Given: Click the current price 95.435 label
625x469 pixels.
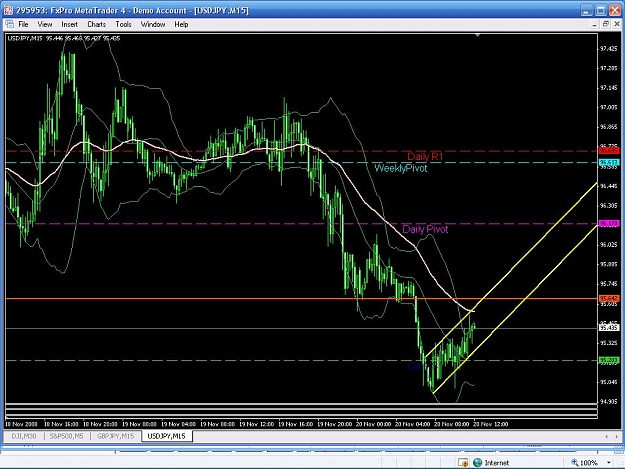Looking at the screenshot, I should pos(609,328).
